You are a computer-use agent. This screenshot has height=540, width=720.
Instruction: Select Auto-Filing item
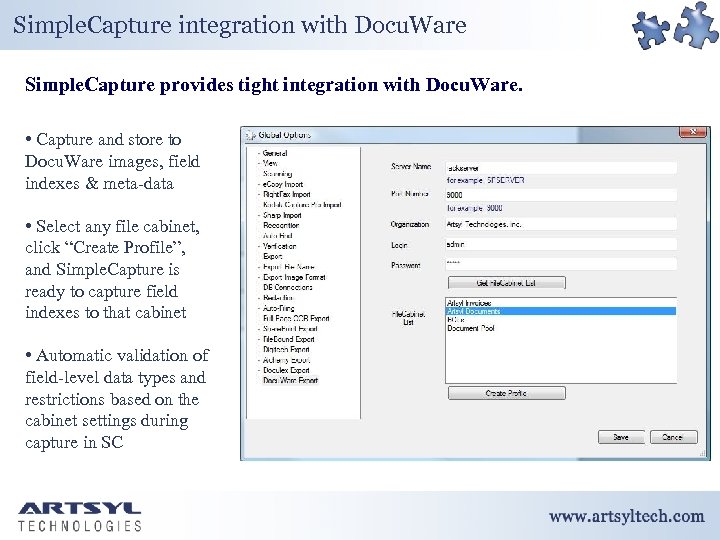278,308
